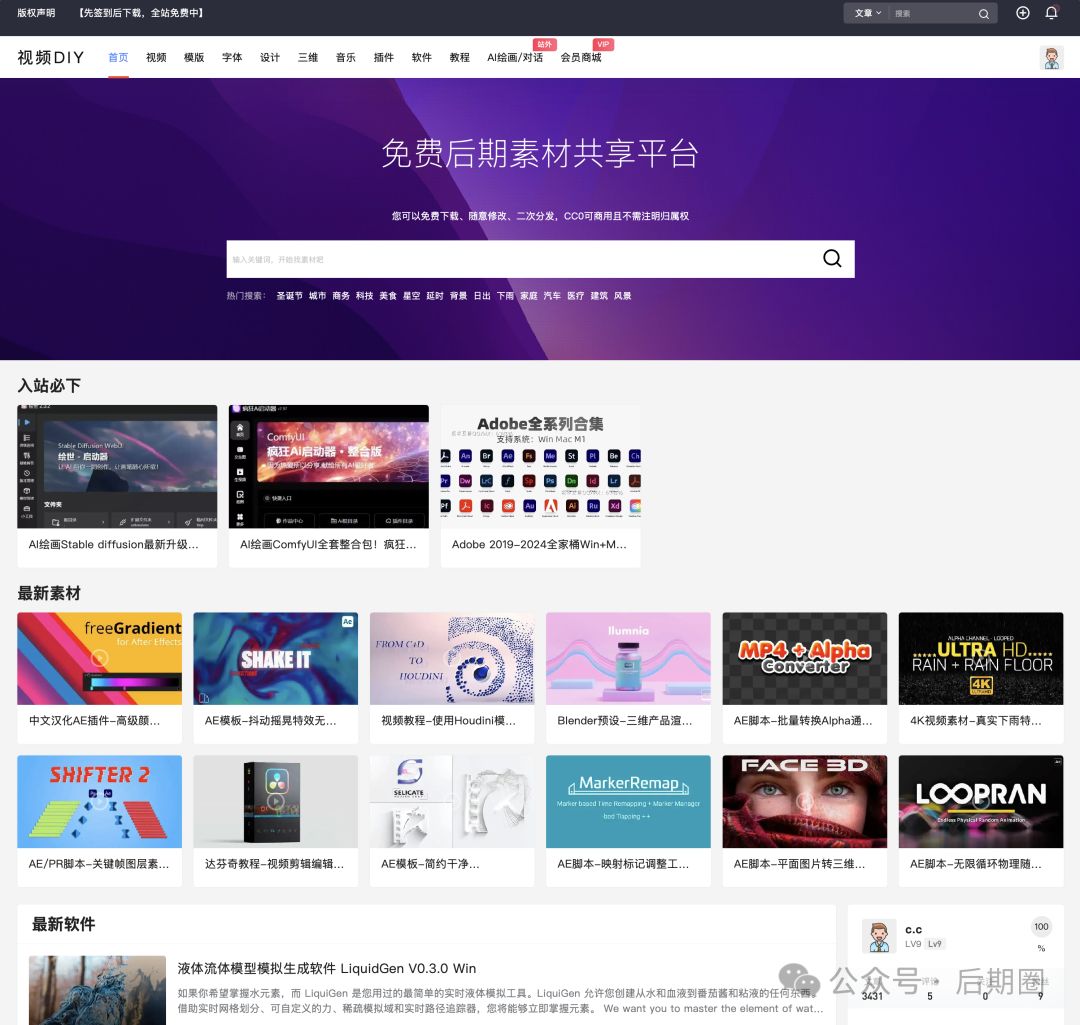Click the 4K视频素材-真实下雨特 title
Viewport: 1080px width, 1025px height.
[976, 721]
